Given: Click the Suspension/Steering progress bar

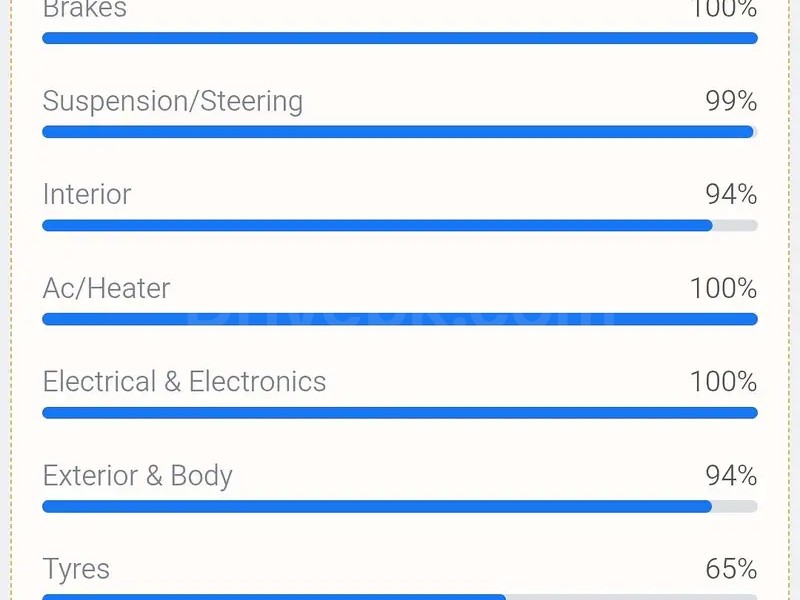Looking at the screenshot, I should 400,132.
